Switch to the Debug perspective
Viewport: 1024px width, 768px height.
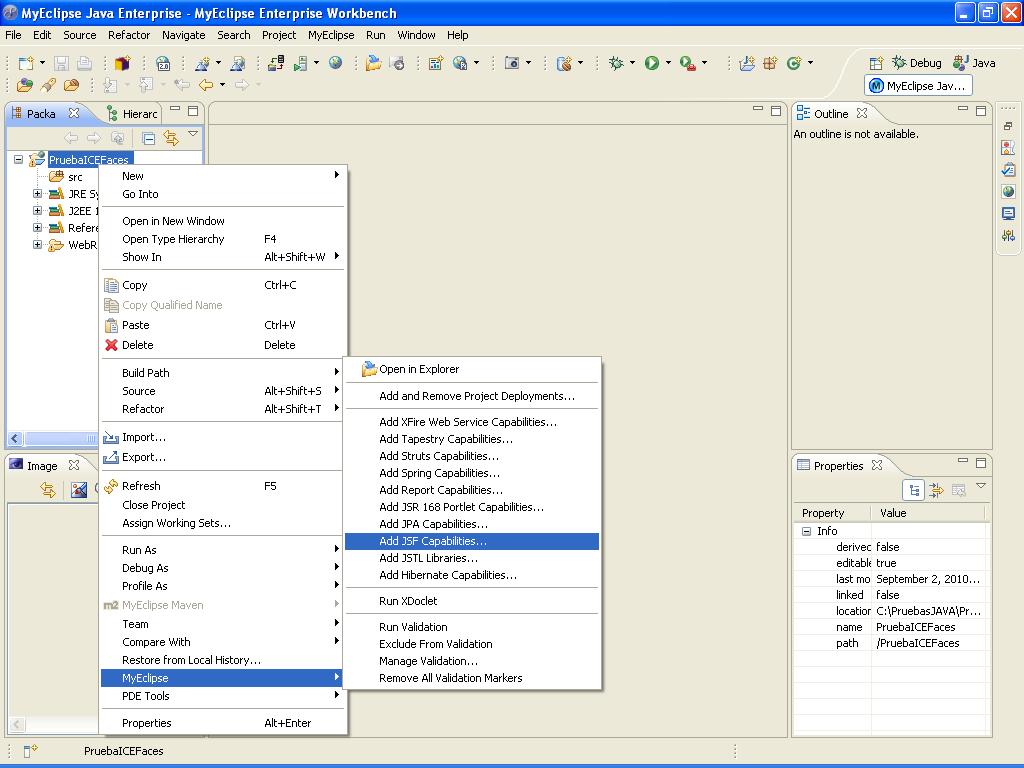[x=917, y=63]
